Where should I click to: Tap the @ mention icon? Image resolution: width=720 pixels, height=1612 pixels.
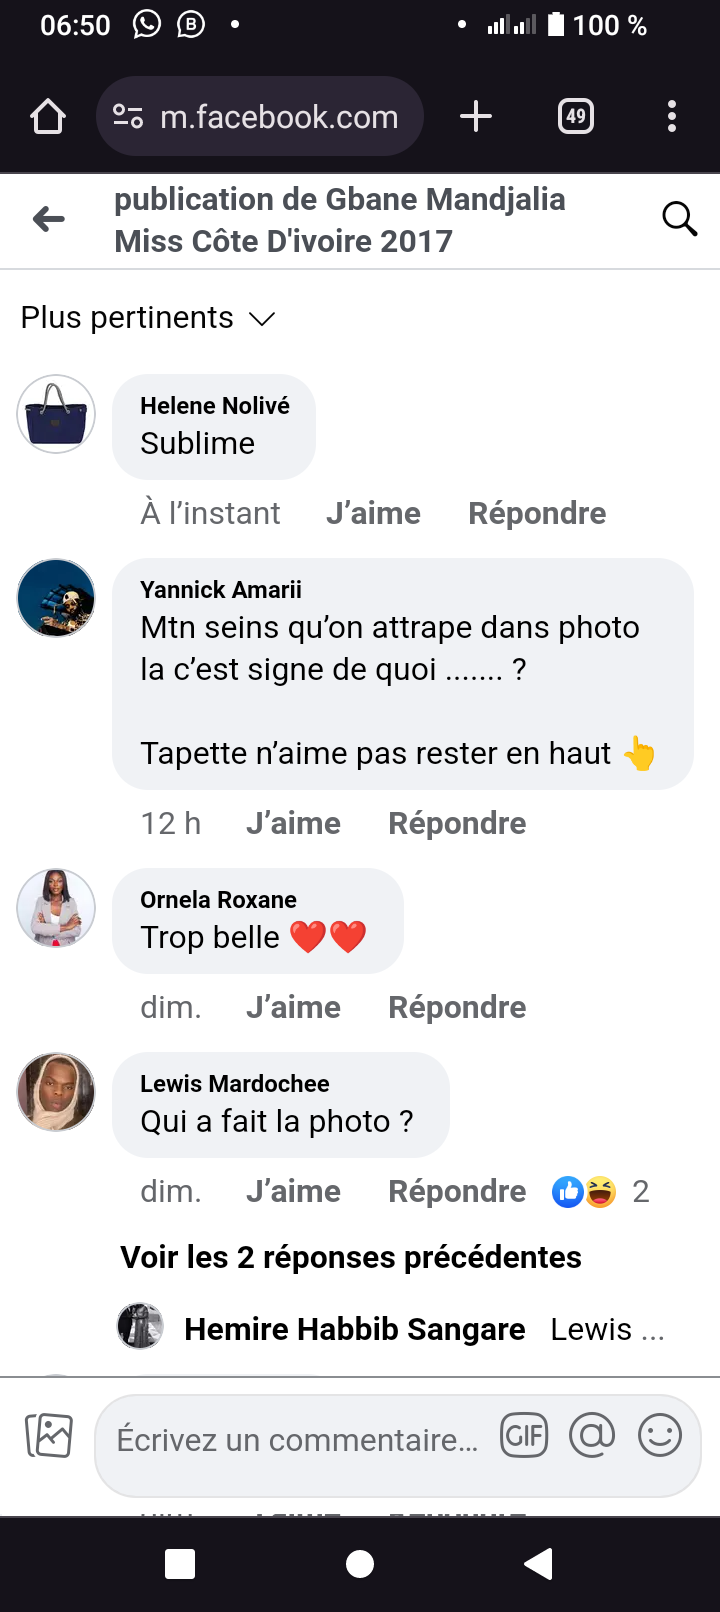592,1437
